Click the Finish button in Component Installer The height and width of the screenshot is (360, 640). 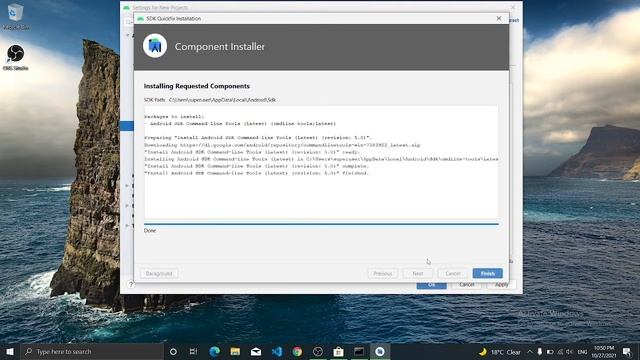[x=487, y=273]
